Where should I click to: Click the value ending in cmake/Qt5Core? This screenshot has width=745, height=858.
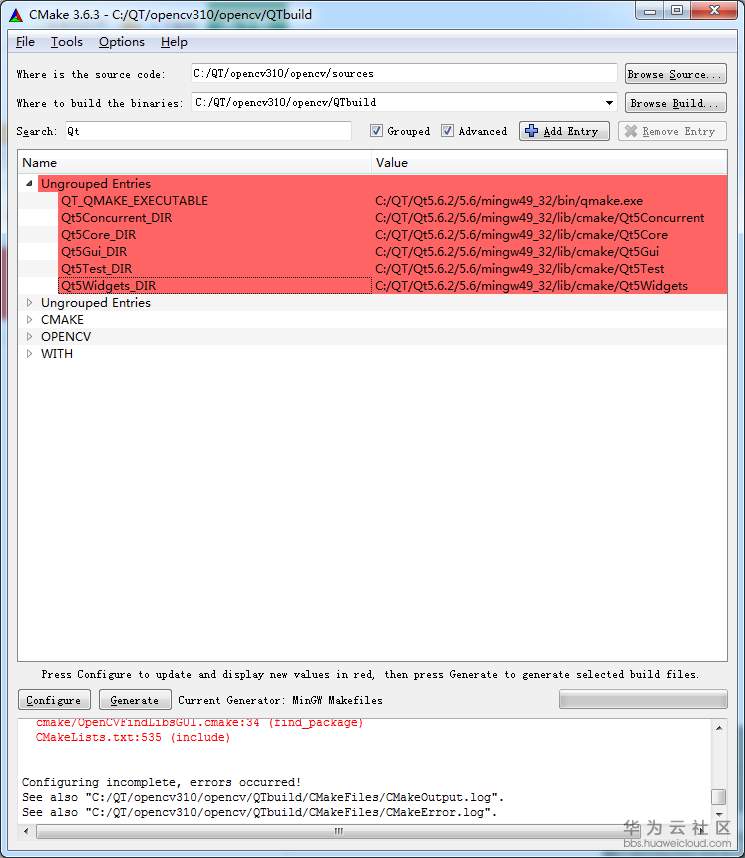pyautogui.click(x=521, y=235)
